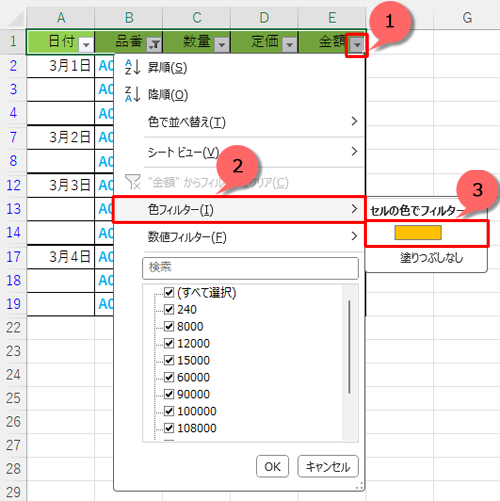This screenshot has width=500, height=501.
Task: Select column C header
Action: point(197,18)
